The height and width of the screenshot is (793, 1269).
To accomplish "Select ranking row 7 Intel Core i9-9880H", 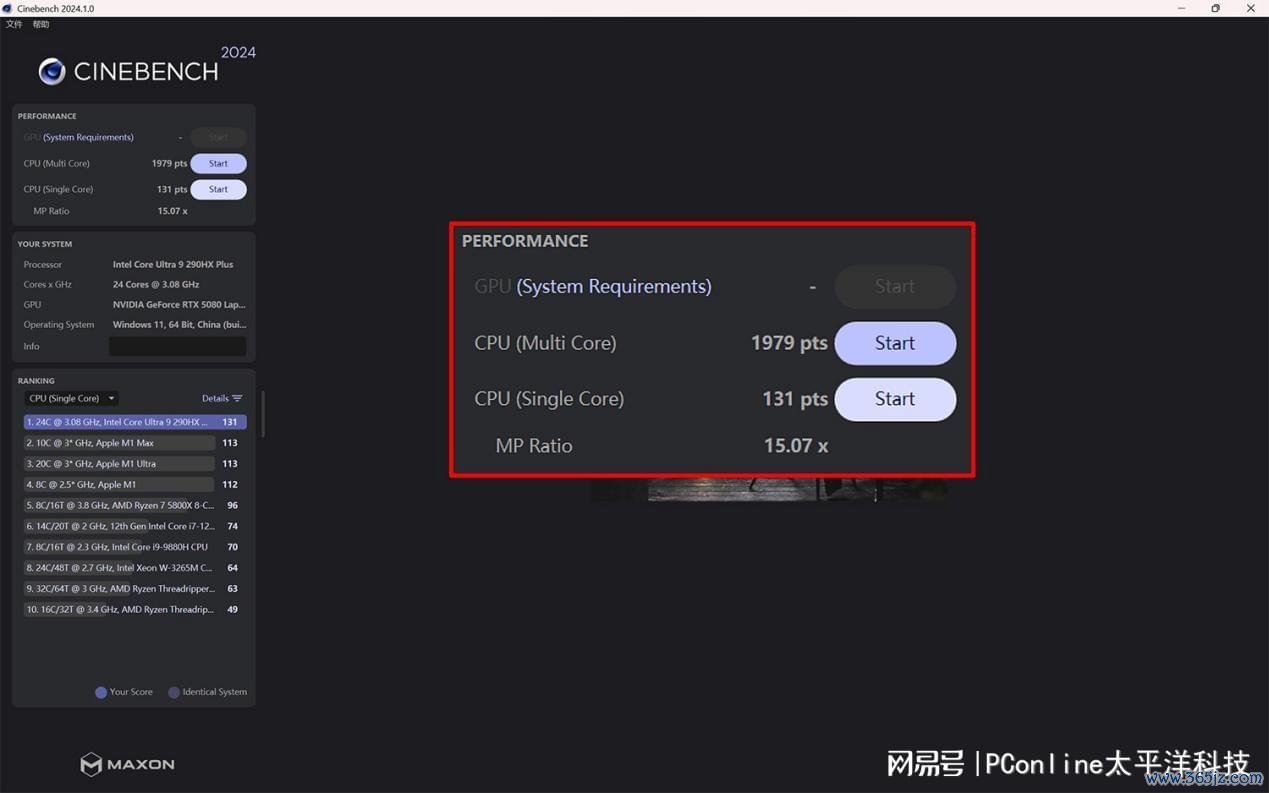I will point(135,547).
